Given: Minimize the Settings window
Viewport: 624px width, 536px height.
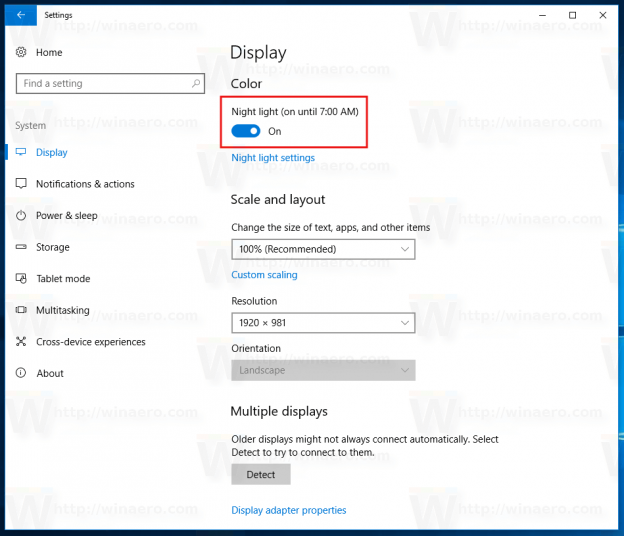Looking at the screenshot, I should pyautogui.click(x=542, y=15).
